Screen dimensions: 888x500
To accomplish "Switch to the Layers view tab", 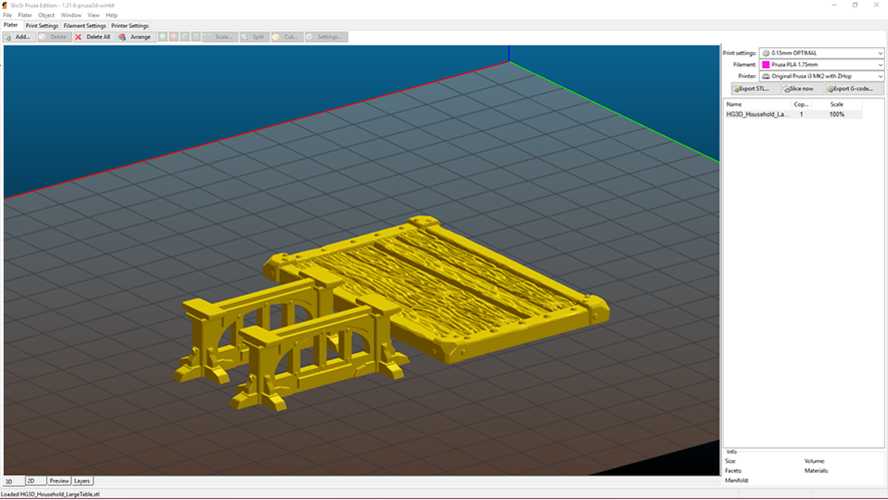I will [82, 481].
